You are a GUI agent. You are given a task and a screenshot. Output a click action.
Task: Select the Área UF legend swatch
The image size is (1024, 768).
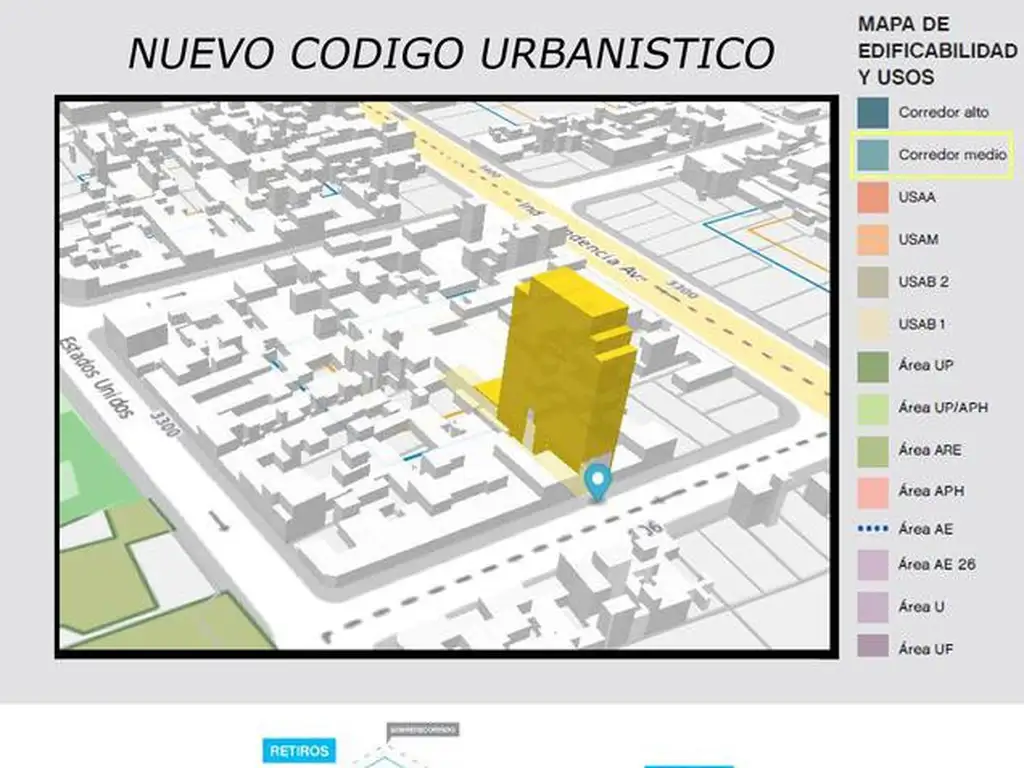(x=873, y=649)
